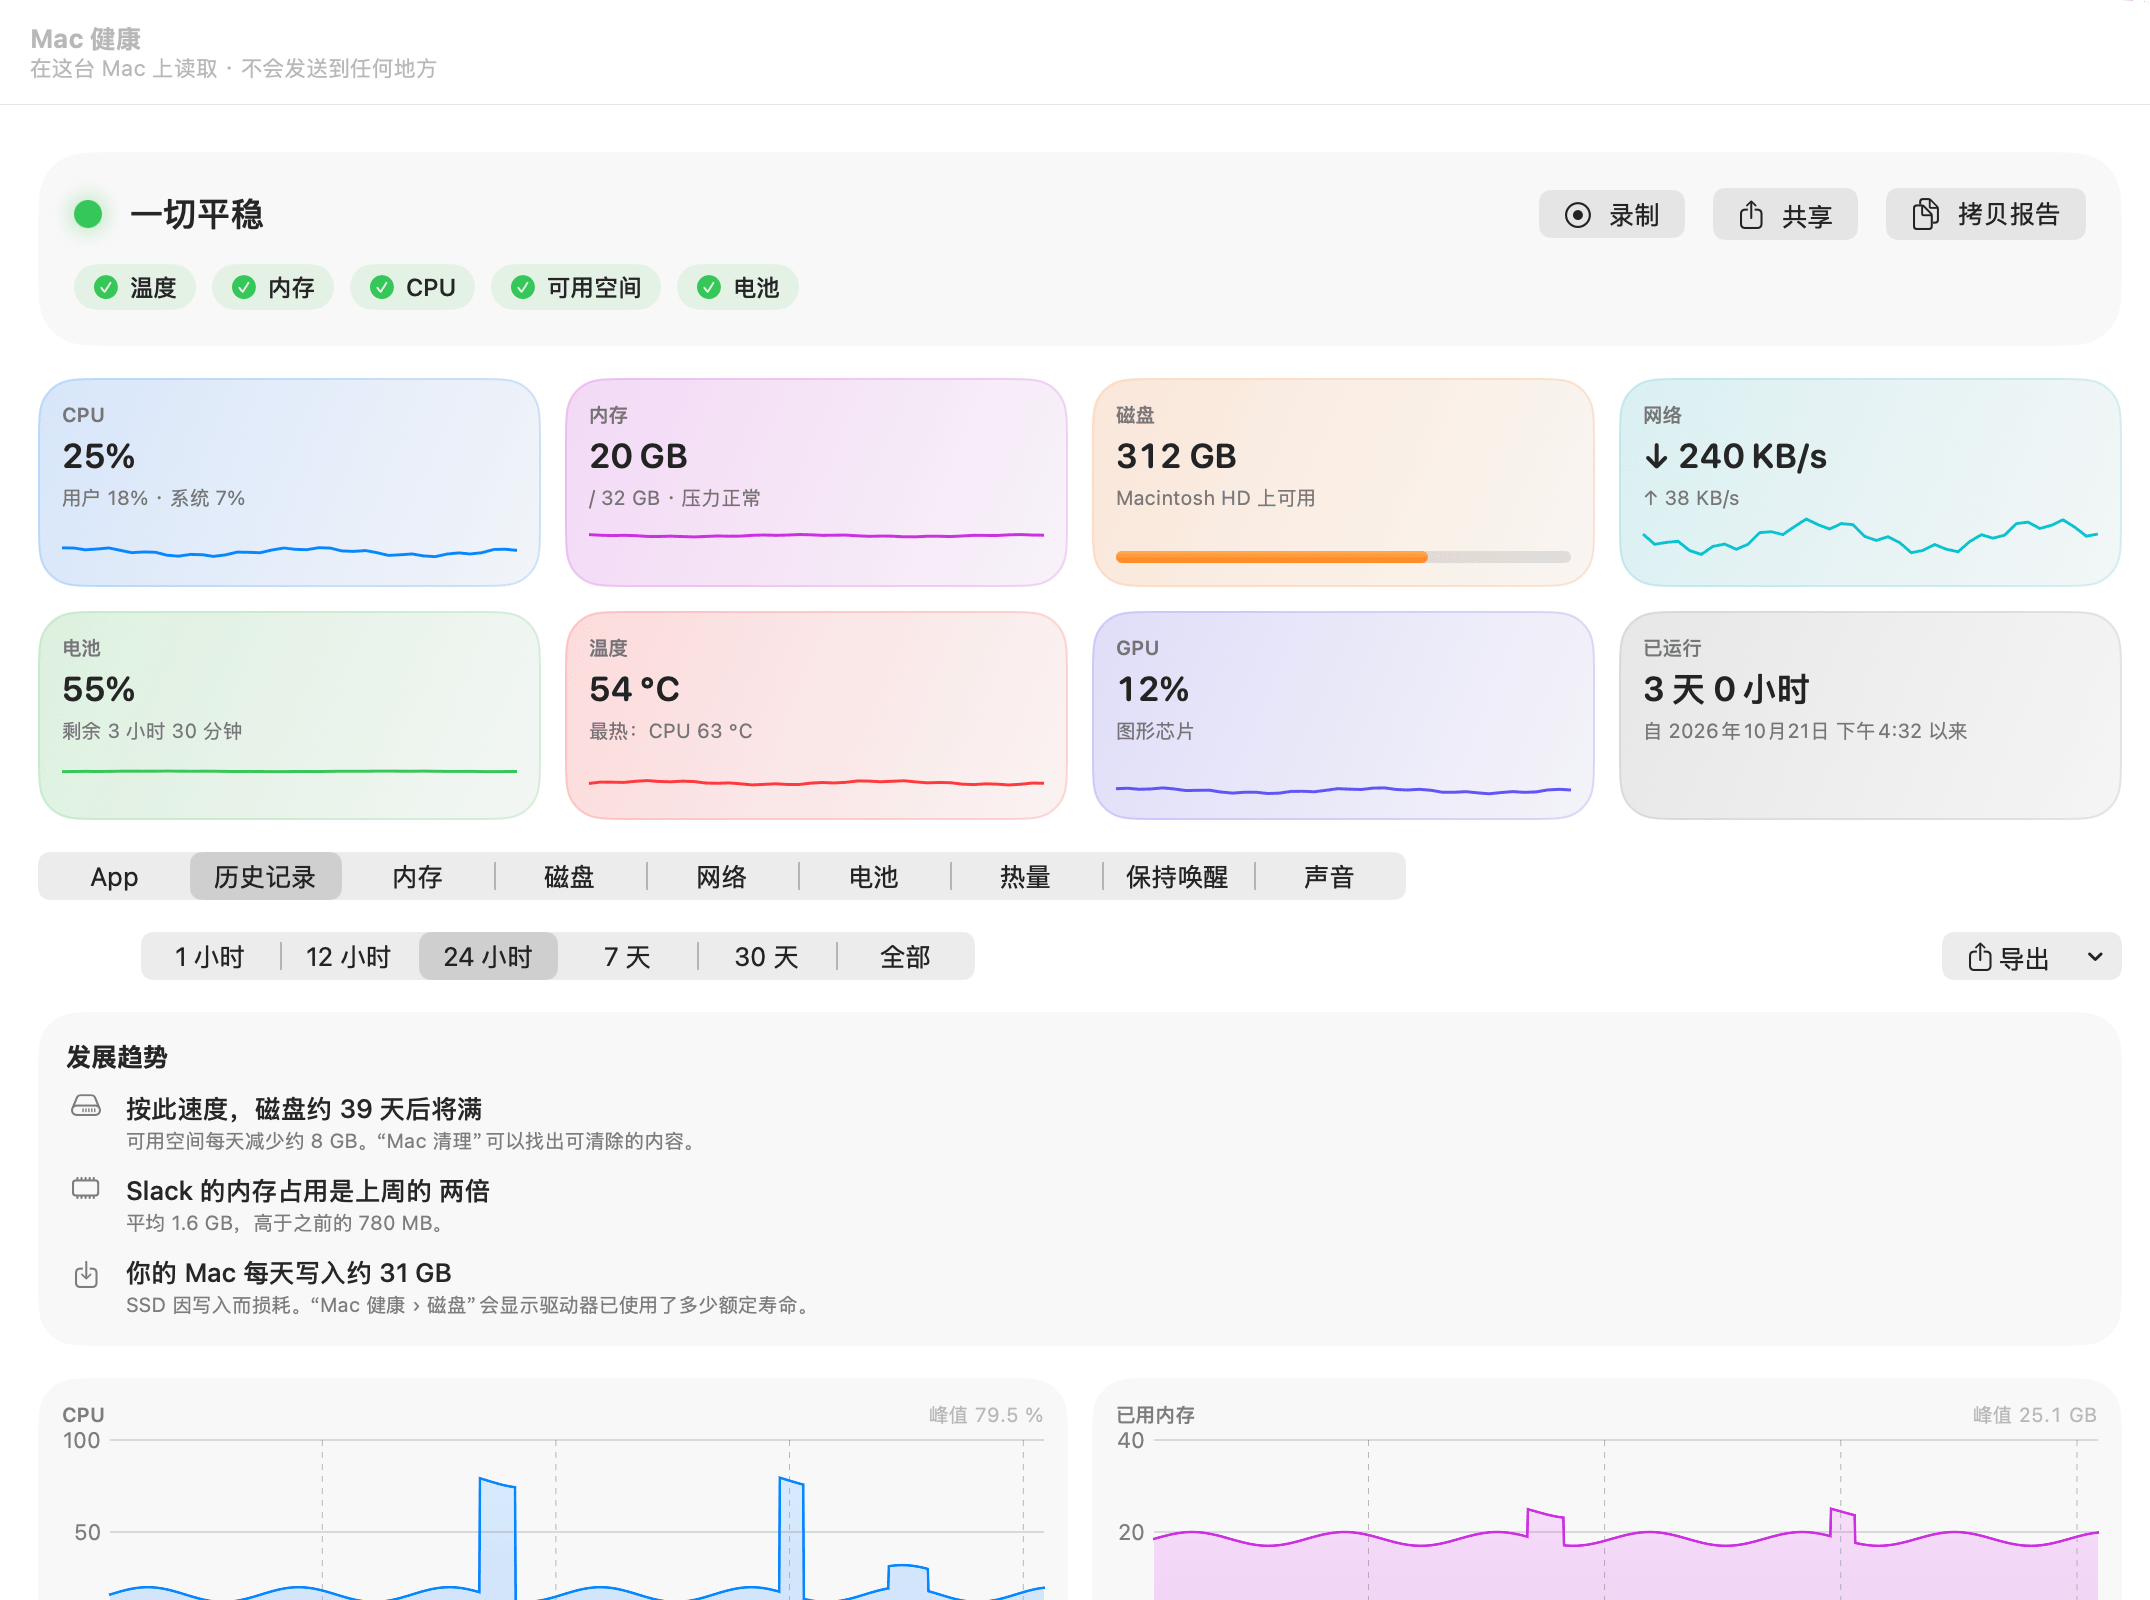Select the 全部 time range
This screenshot has width=2150, height=1600.
(x=905, y=957)
